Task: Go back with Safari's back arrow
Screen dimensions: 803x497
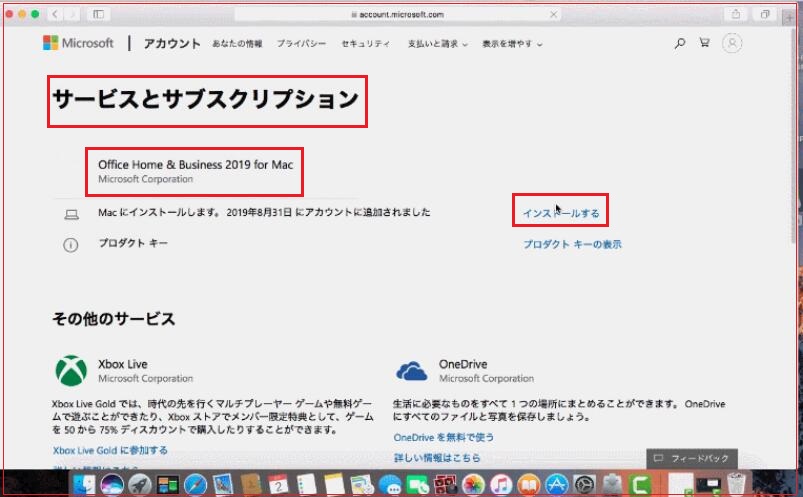Action: 55,14
